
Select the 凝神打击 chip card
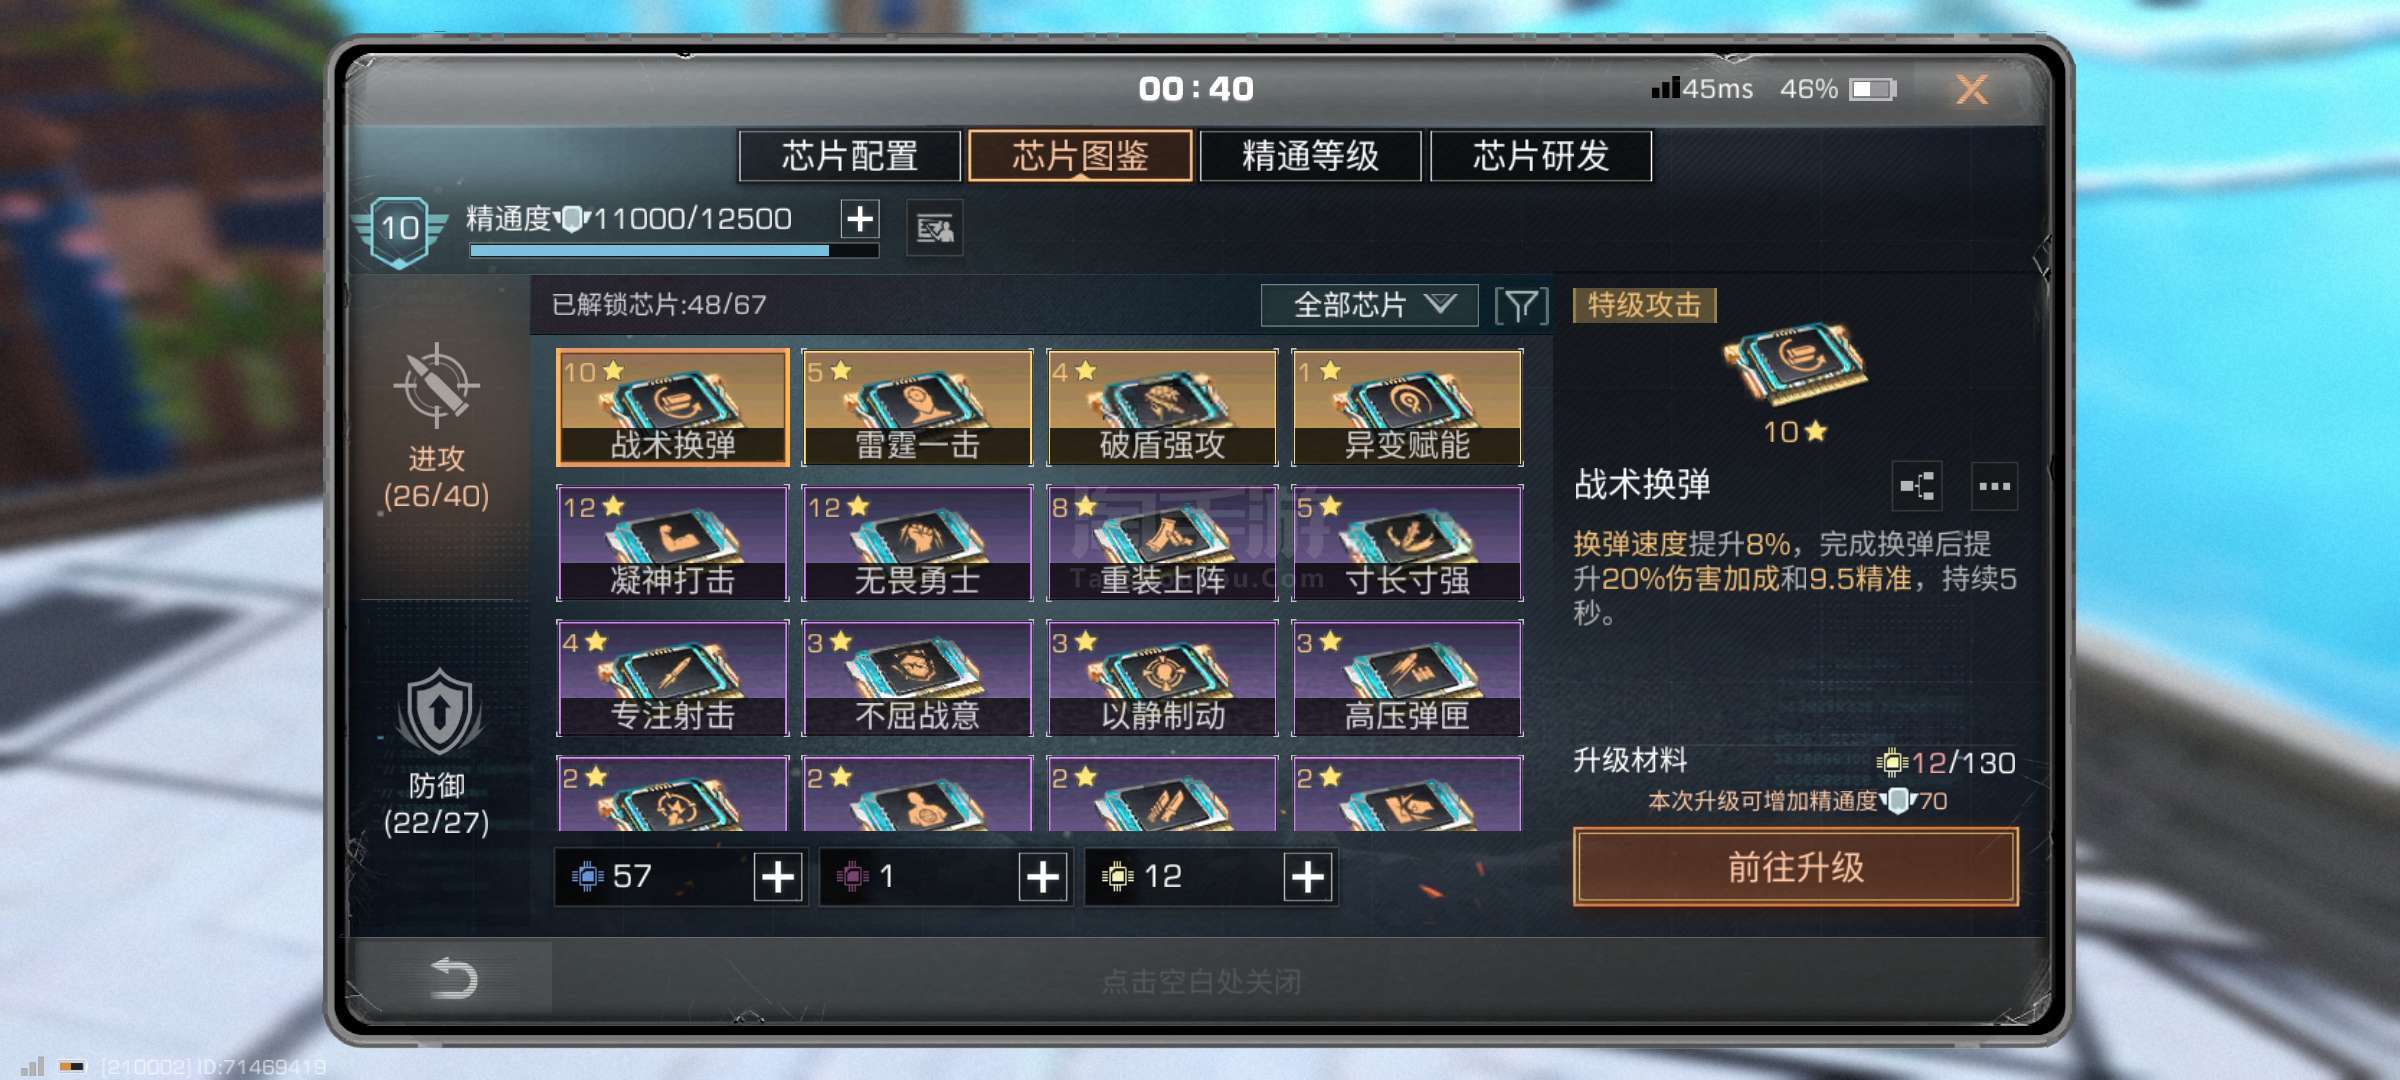coord(673,543)
